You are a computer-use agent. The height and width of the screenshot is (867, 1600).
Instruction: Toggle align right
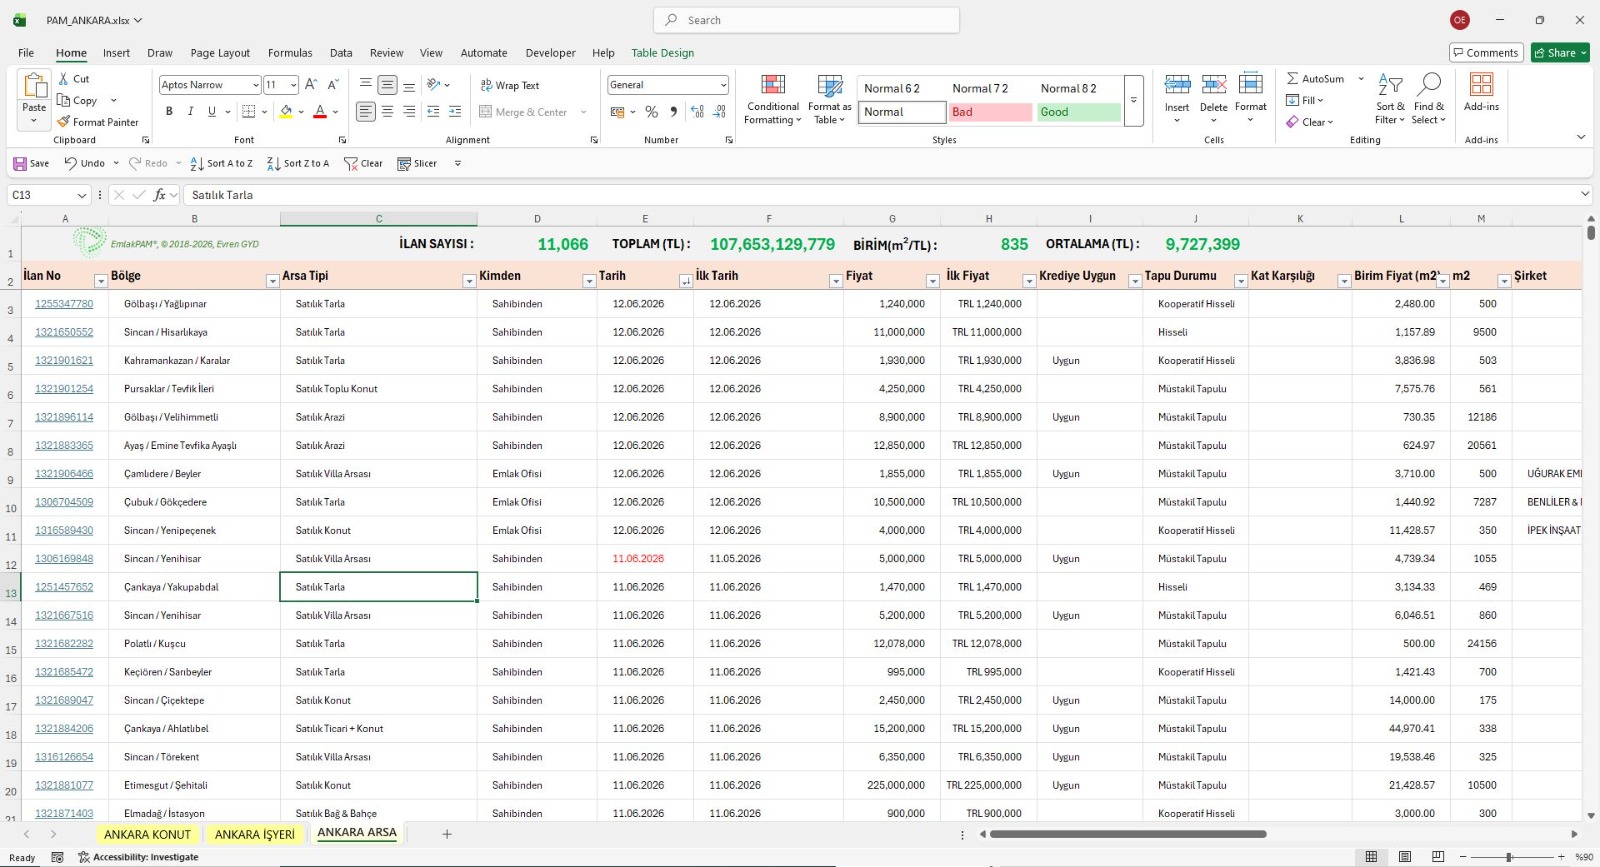click(409, 112)
